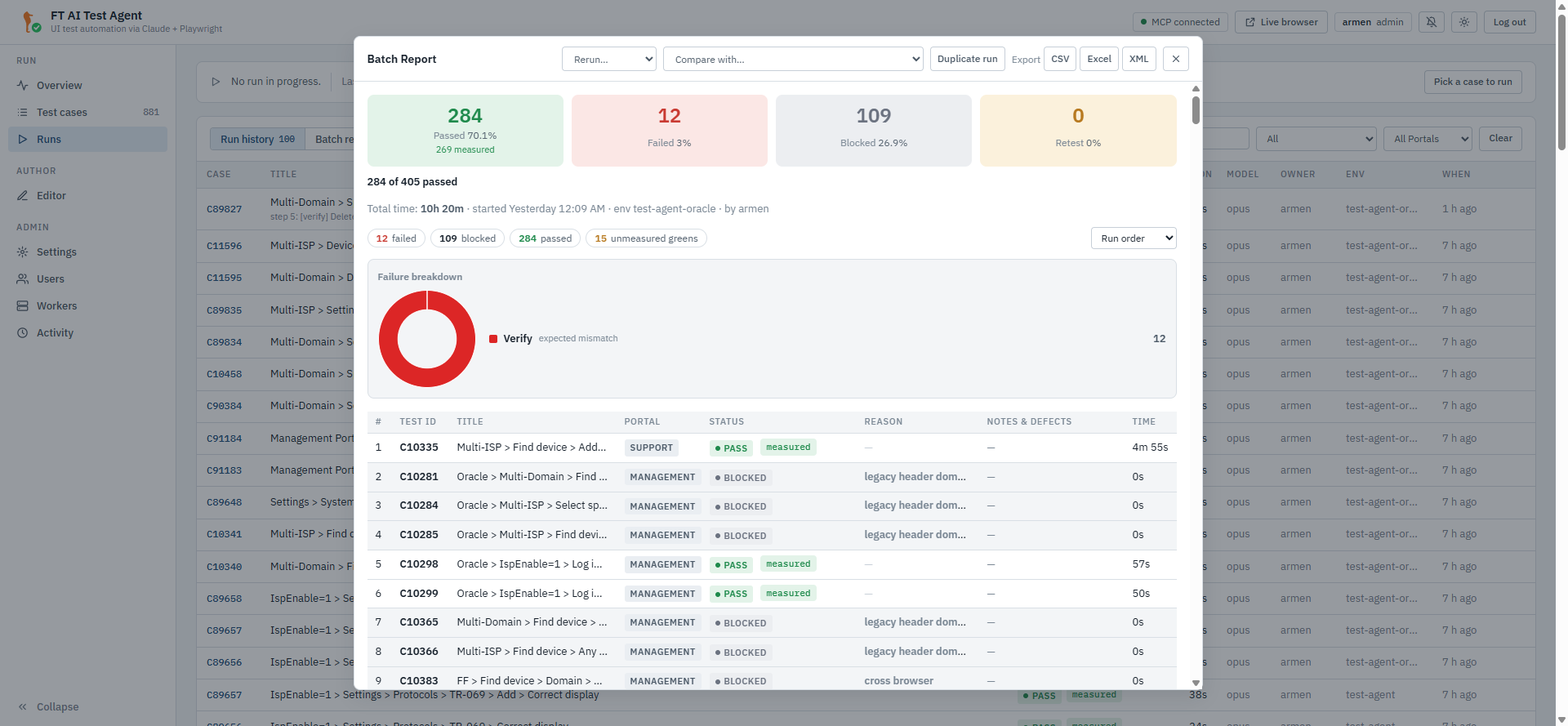Click the Duplicate run button
The image size is (1568, 726).
pos(967,59)
